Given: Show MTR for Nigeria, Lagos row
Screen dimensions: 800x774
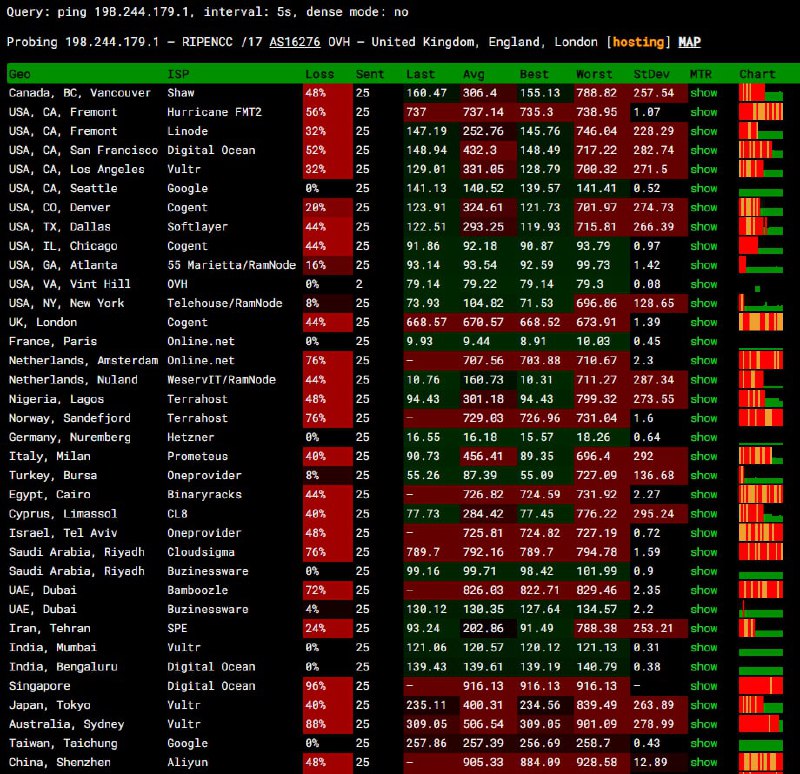Looking at the screenshot, I should (x=703, y=399).
